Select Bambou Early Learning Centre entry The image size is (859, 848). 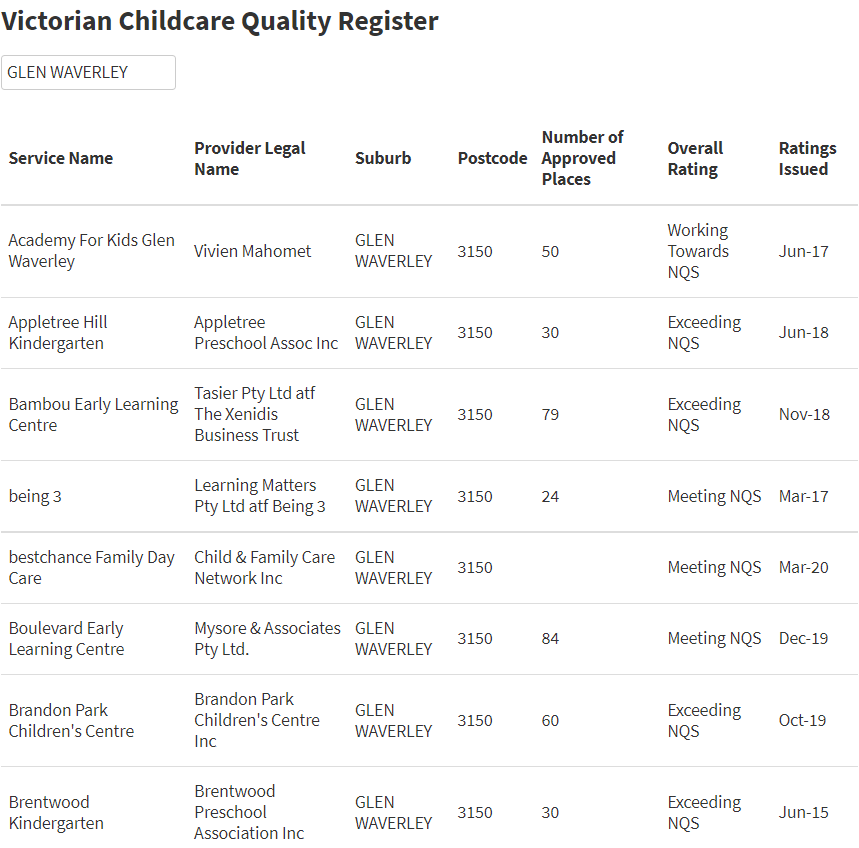94,414
